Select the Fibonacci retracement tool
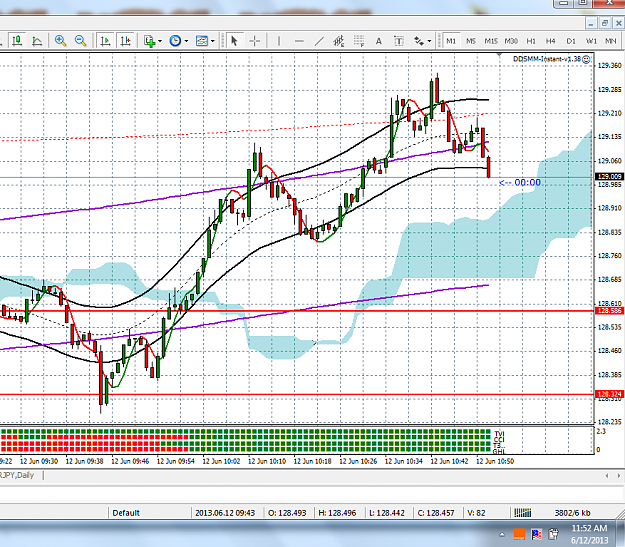 359,41
